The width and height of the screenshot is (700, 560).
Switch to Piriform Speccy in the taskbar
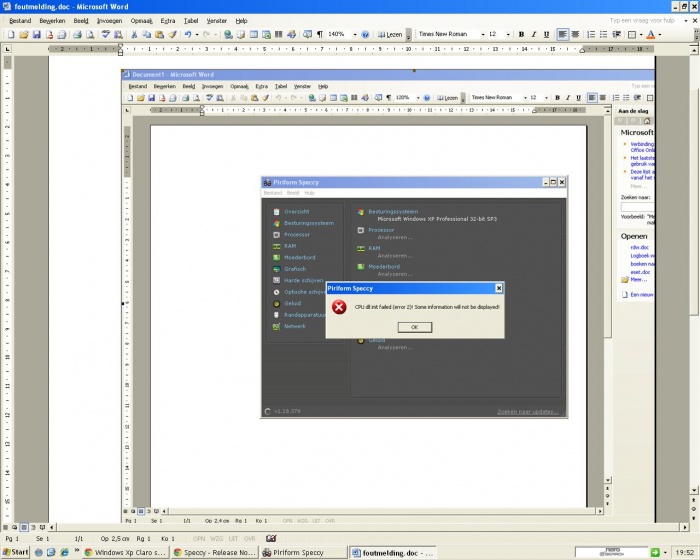(304, 552)
